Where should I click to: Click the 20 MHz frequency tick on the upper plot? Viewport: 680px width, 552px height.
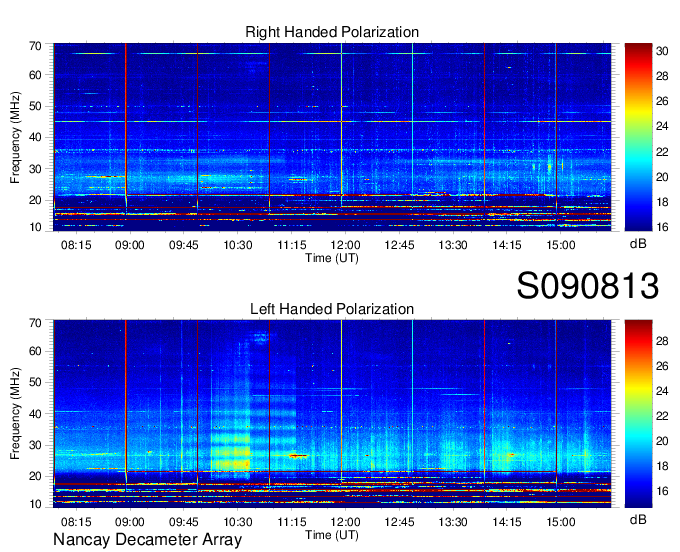tap(35, 200)
